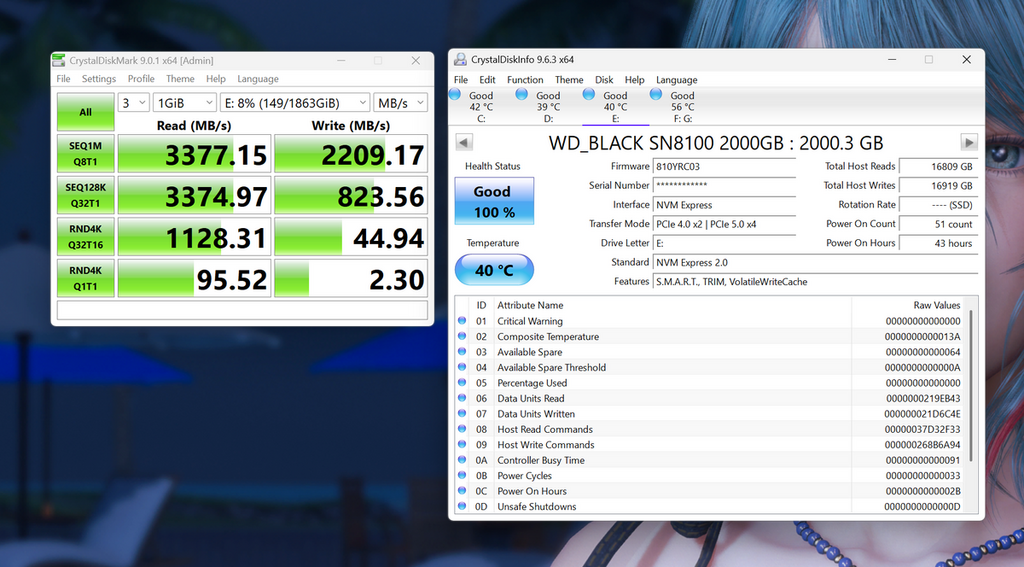1024x567 pixels.
Task: Open Help menu in CrystalDiskMark
Action: pyautogui.click(x=216, y=78)
